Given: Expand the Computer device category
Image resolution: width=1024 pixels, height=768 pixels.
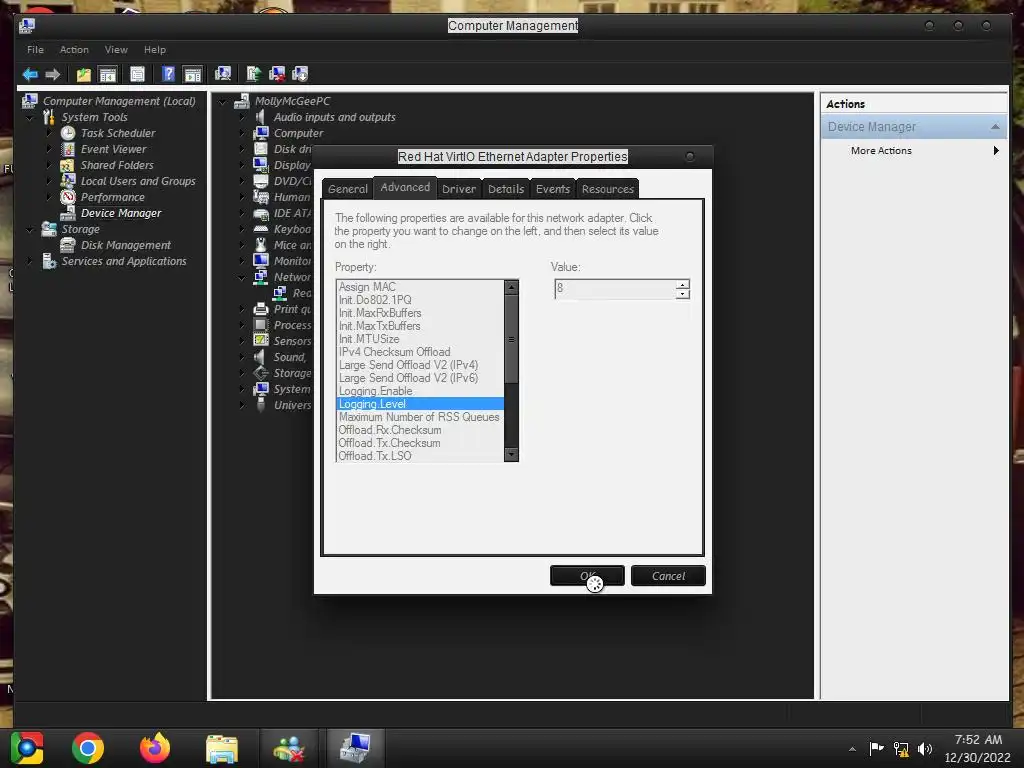Looking at the screenshot, I should (x=242, y=133).
